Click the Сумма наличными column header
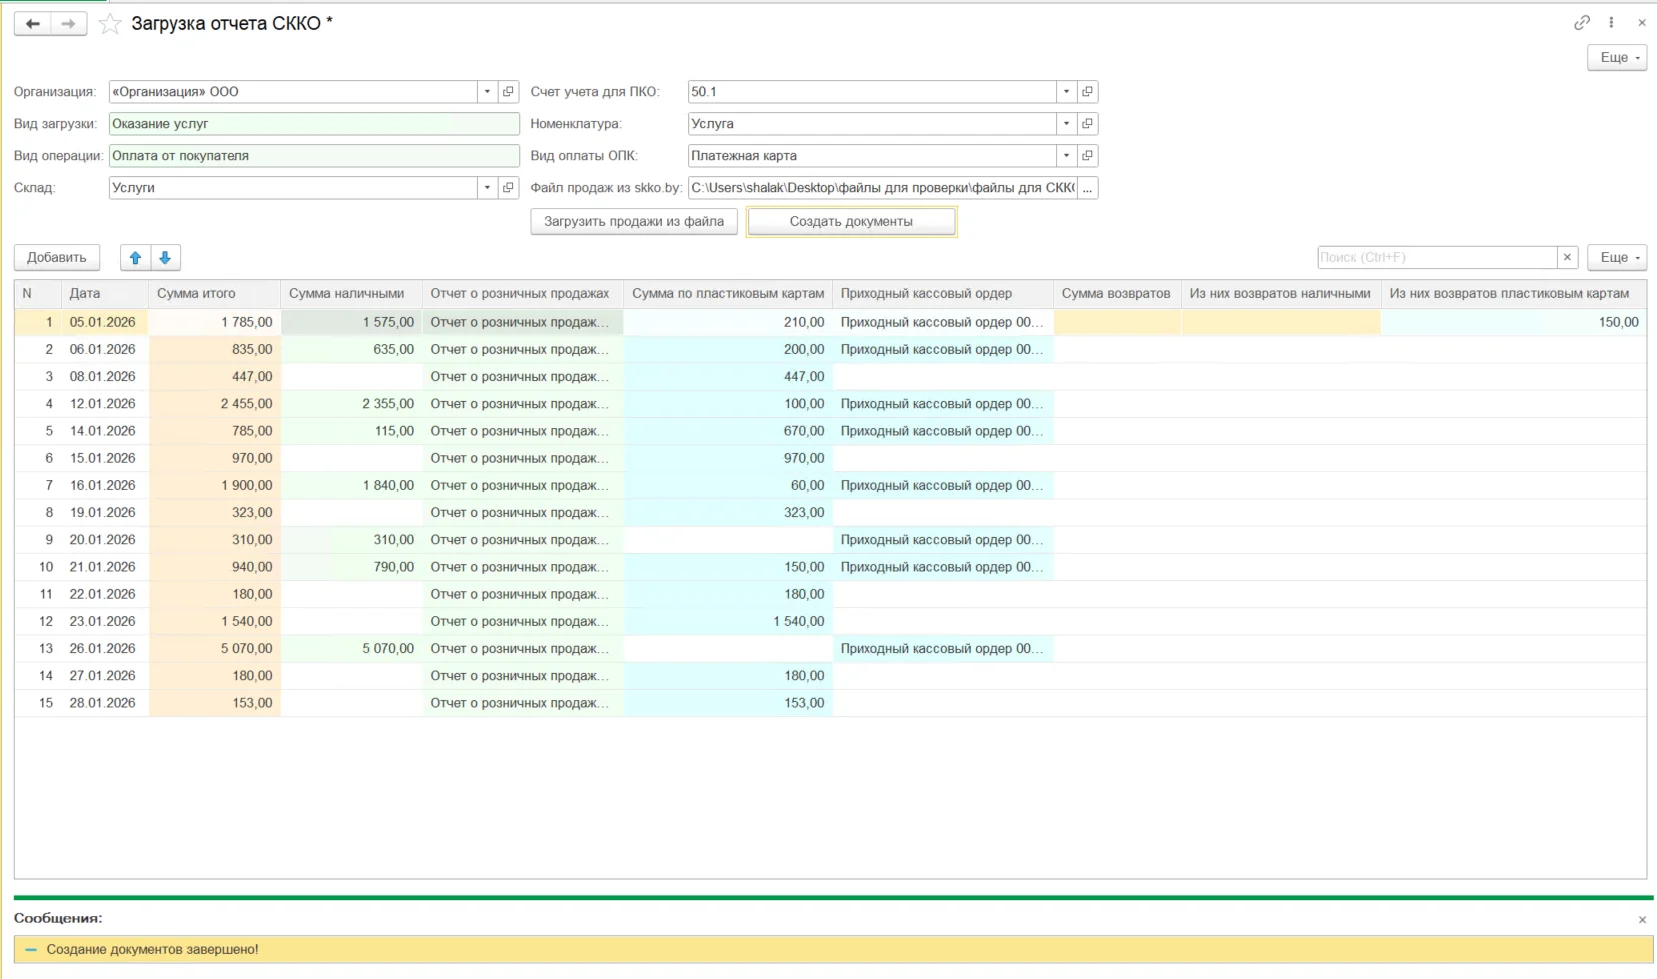This screenshot has width=1657, height=979. 351,293
